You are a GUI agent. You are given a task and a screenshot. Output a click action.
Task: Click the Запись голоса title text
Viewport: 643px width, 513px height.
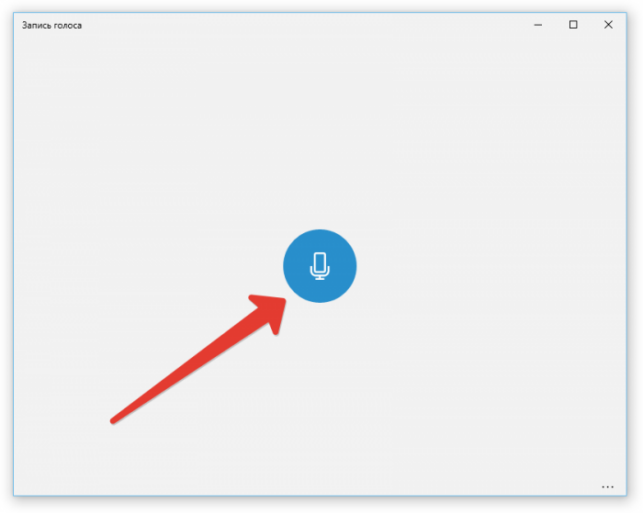52,25
